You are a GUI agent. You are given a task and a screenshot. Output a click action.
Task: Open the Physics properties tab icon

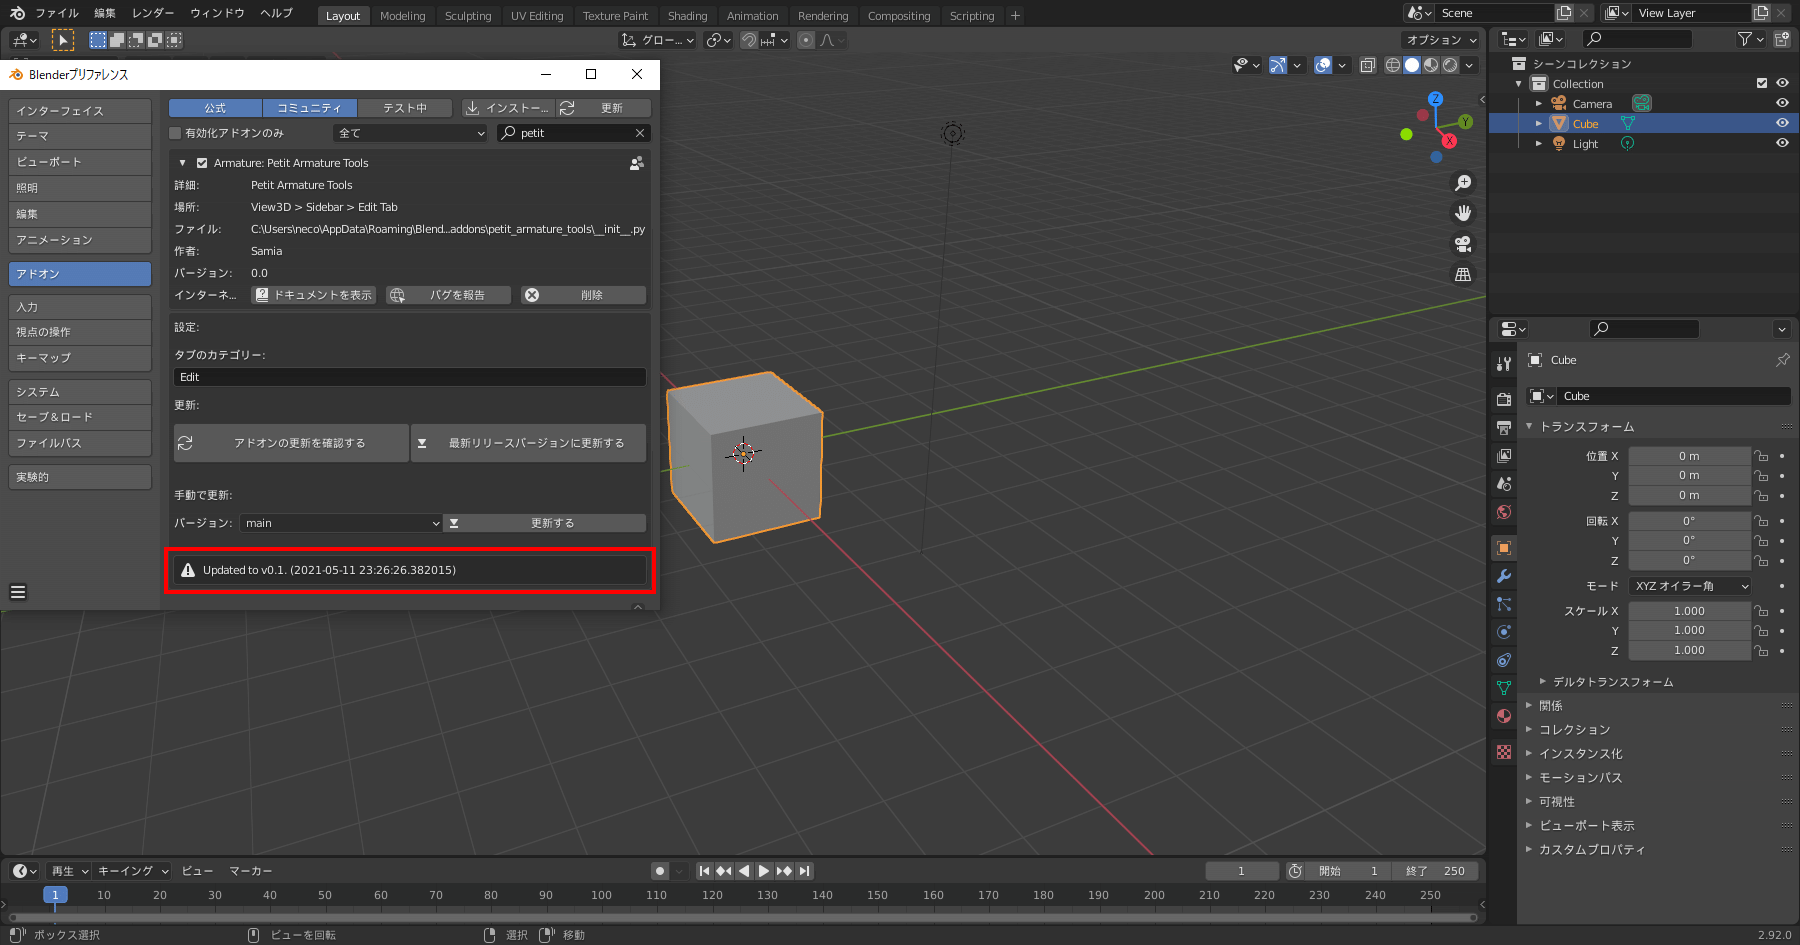(x=1504, y=632)
